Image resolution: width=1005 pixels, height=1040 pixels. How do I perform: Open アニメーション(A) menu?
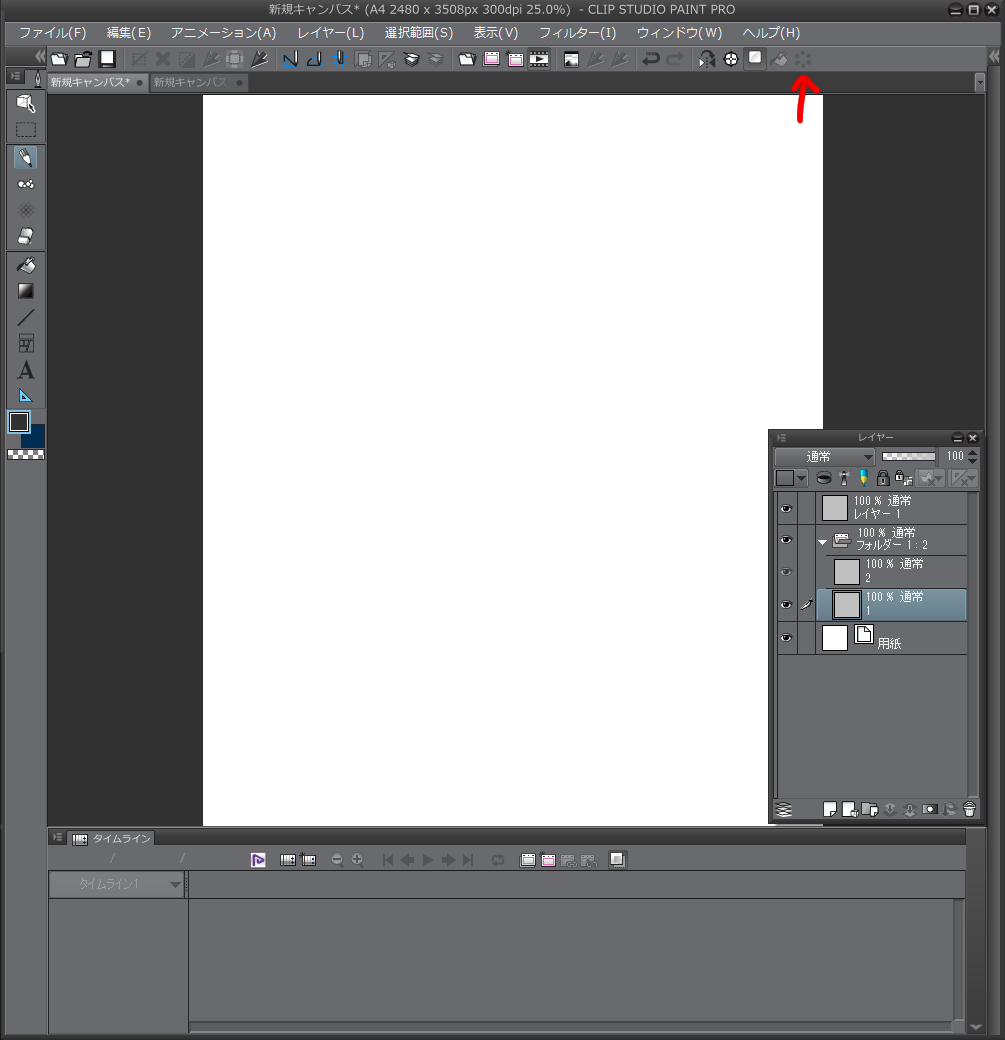coord(224,32)
